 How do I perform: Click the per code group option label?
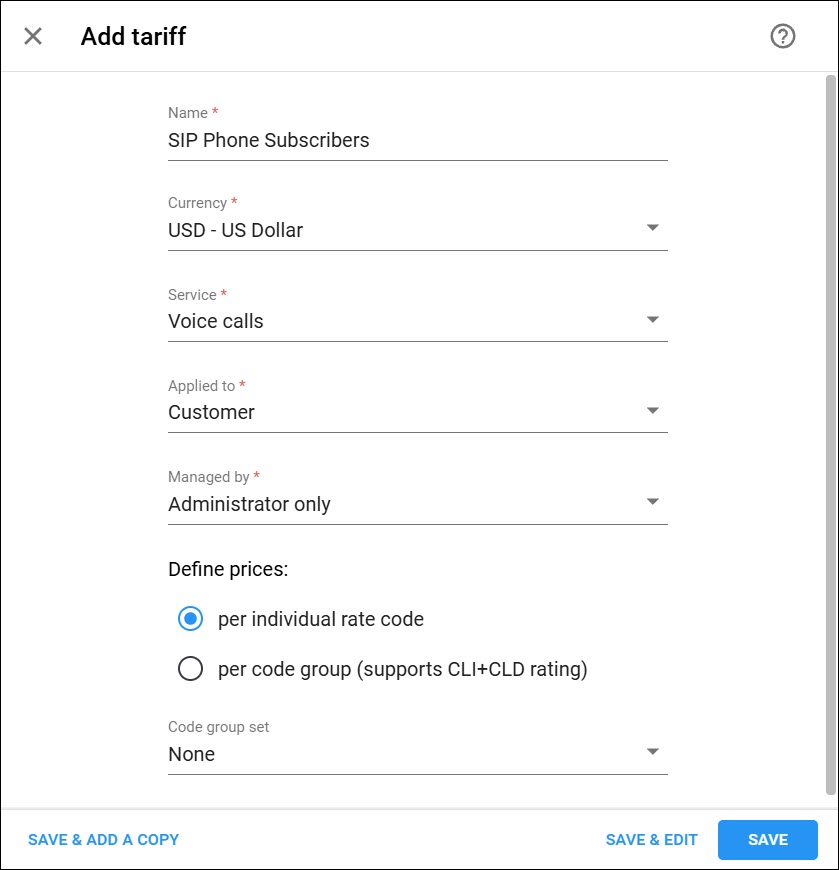402,669
